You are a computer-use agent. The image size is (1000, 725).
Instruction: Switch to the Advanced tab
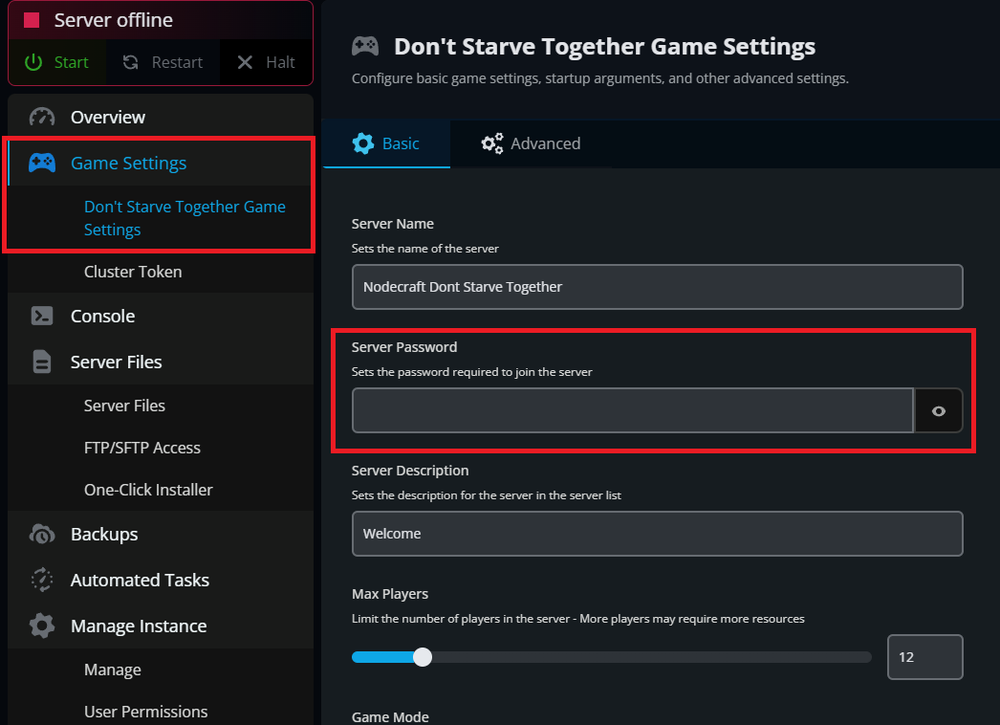[531, 143]
